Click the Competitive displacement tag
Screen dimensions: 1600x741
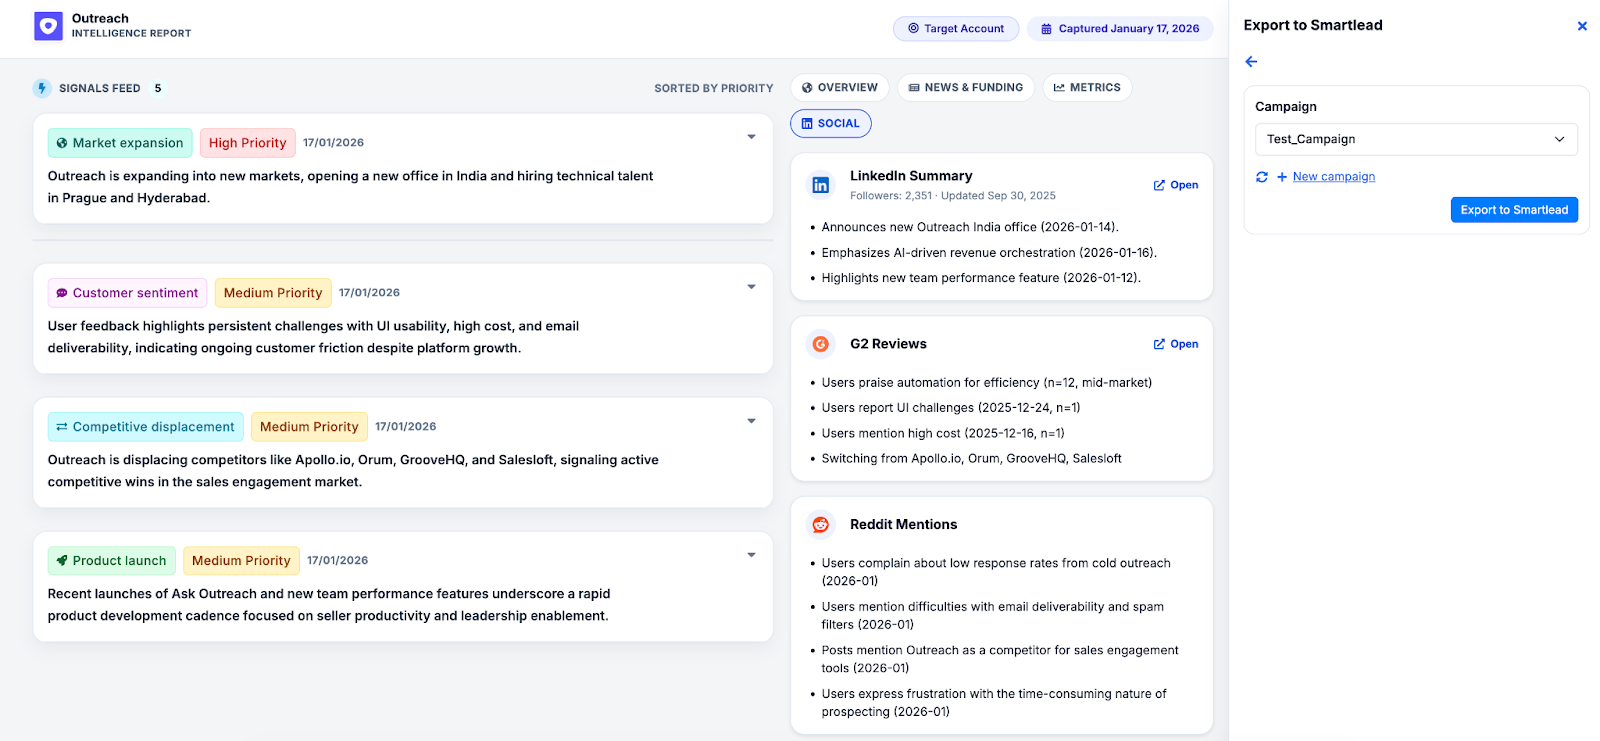tap(146, 427)
